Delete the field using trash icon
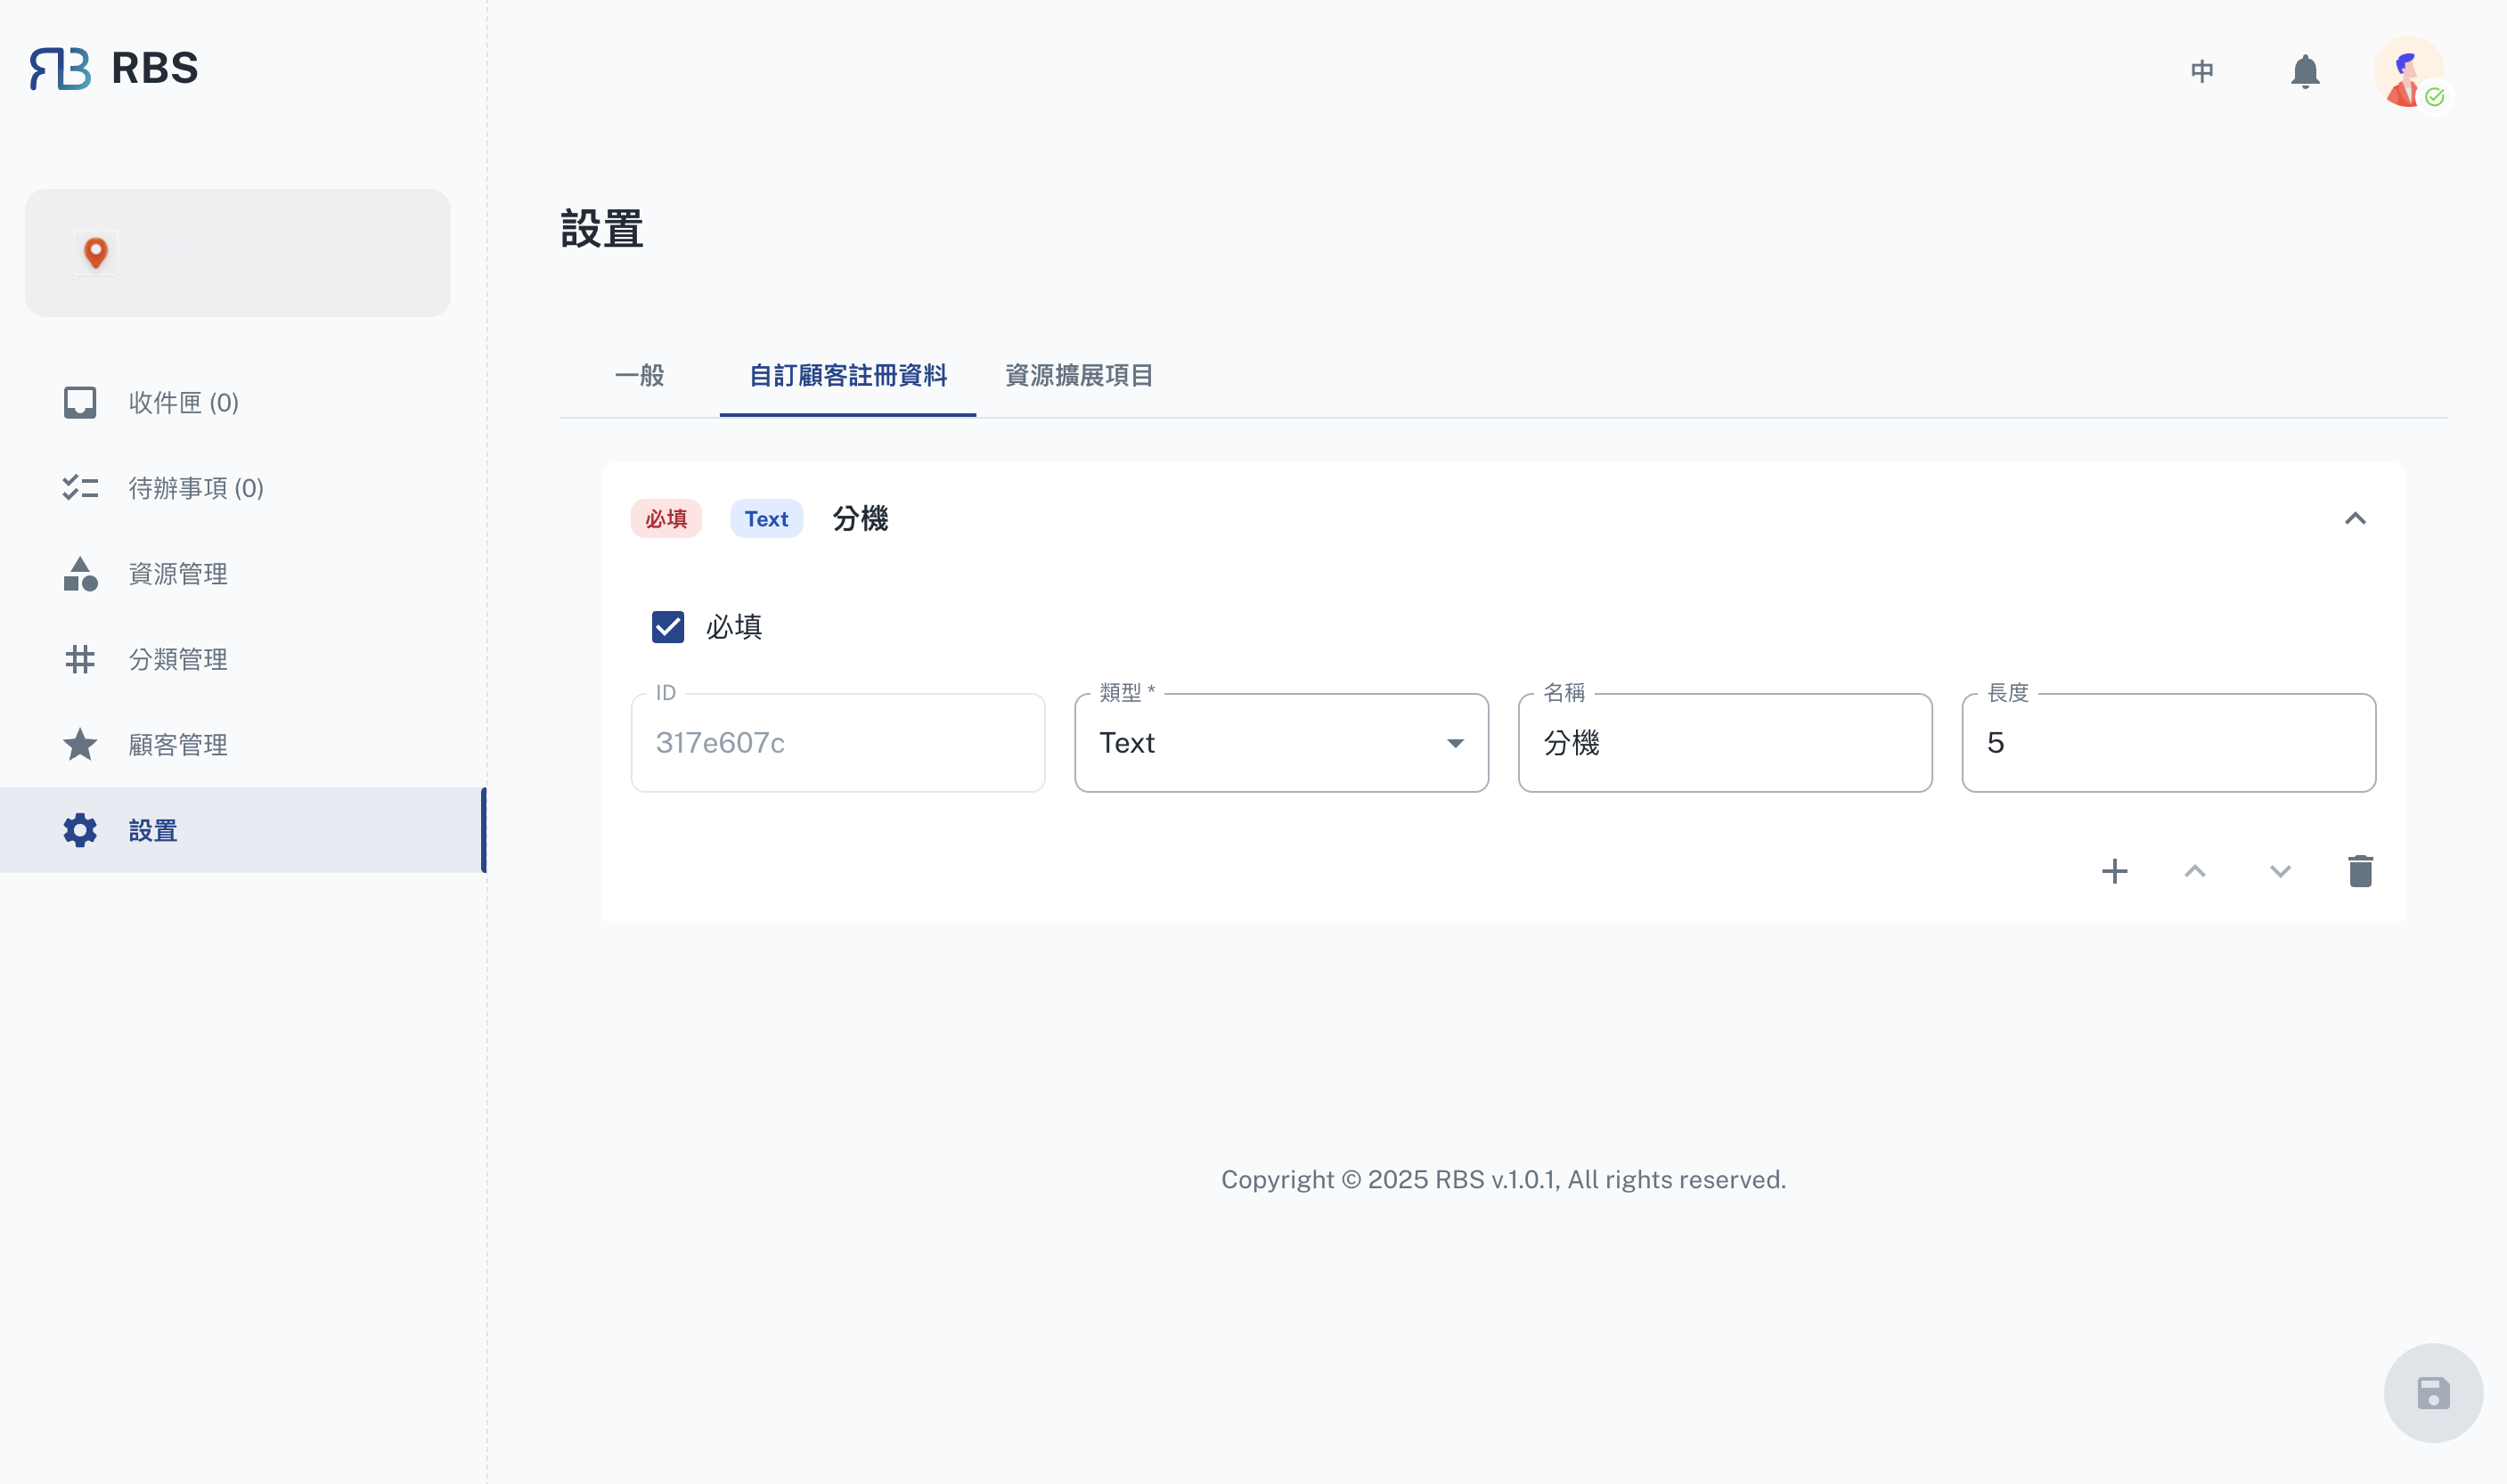Image resolution: width=2507 pixels, height=1484 pixels. point(2360,871)
